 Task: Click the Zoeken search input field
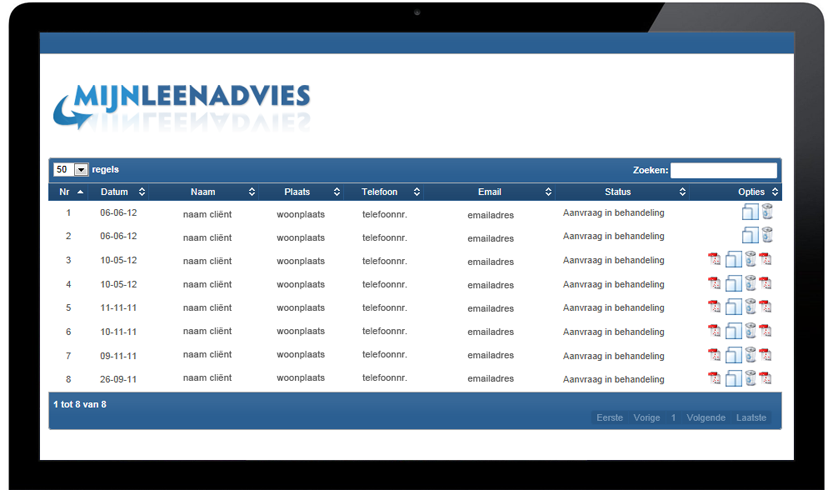(723, 170)
